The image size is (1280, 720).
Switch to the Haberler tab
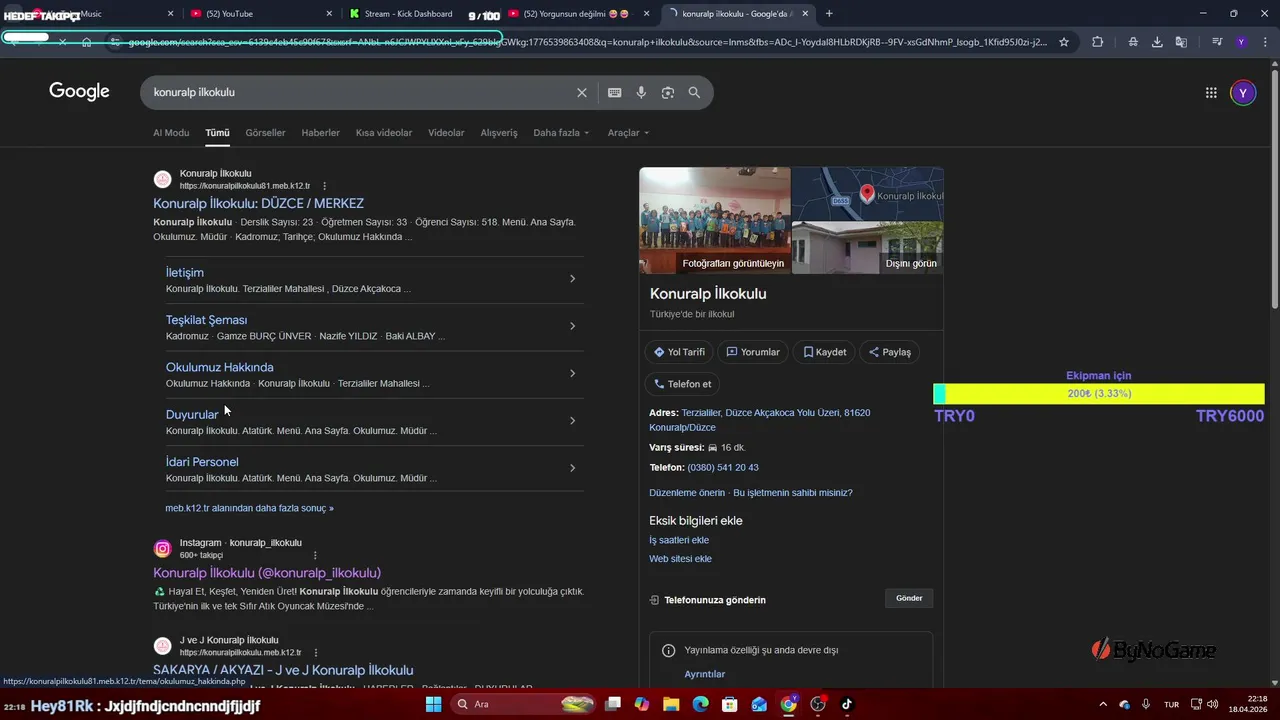pos(321,133)
